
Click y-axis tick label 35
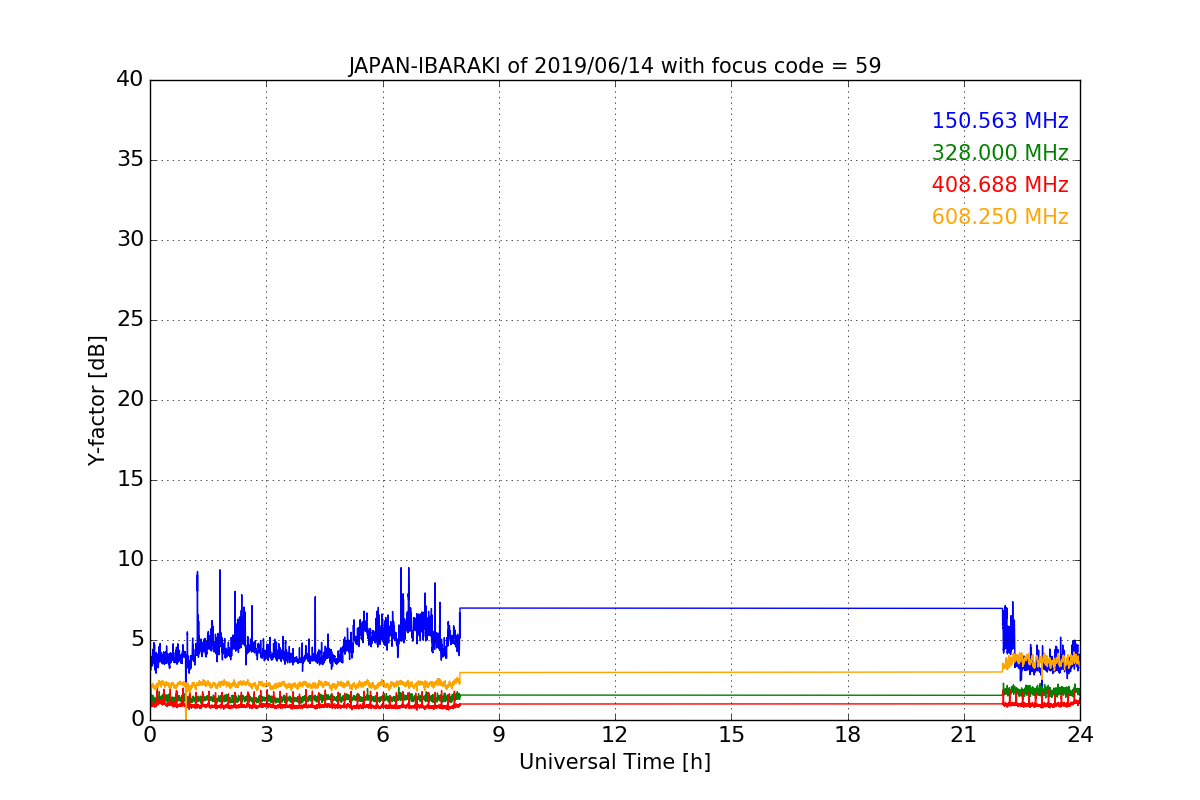point(130,160)
